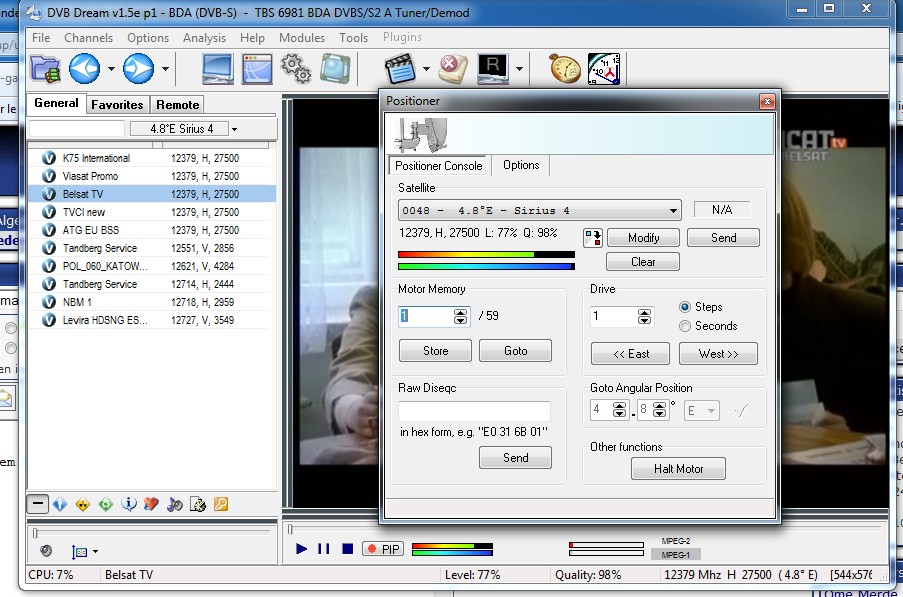Open the stopwatch timer icon
Screen dimensions: 903x597
click(x=565, y=69)
